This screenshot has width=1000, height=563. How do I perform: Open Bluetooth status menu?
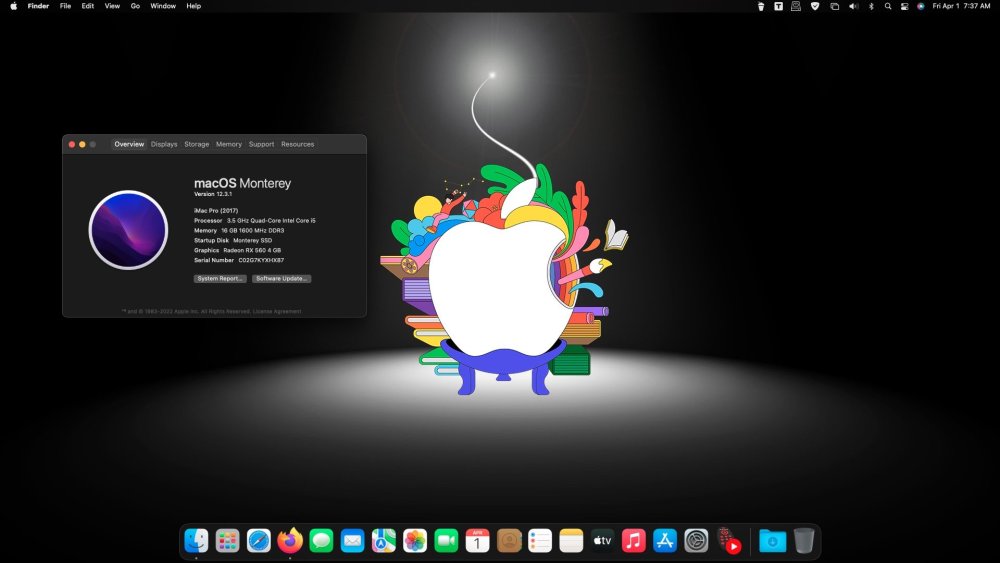[871, 6]
